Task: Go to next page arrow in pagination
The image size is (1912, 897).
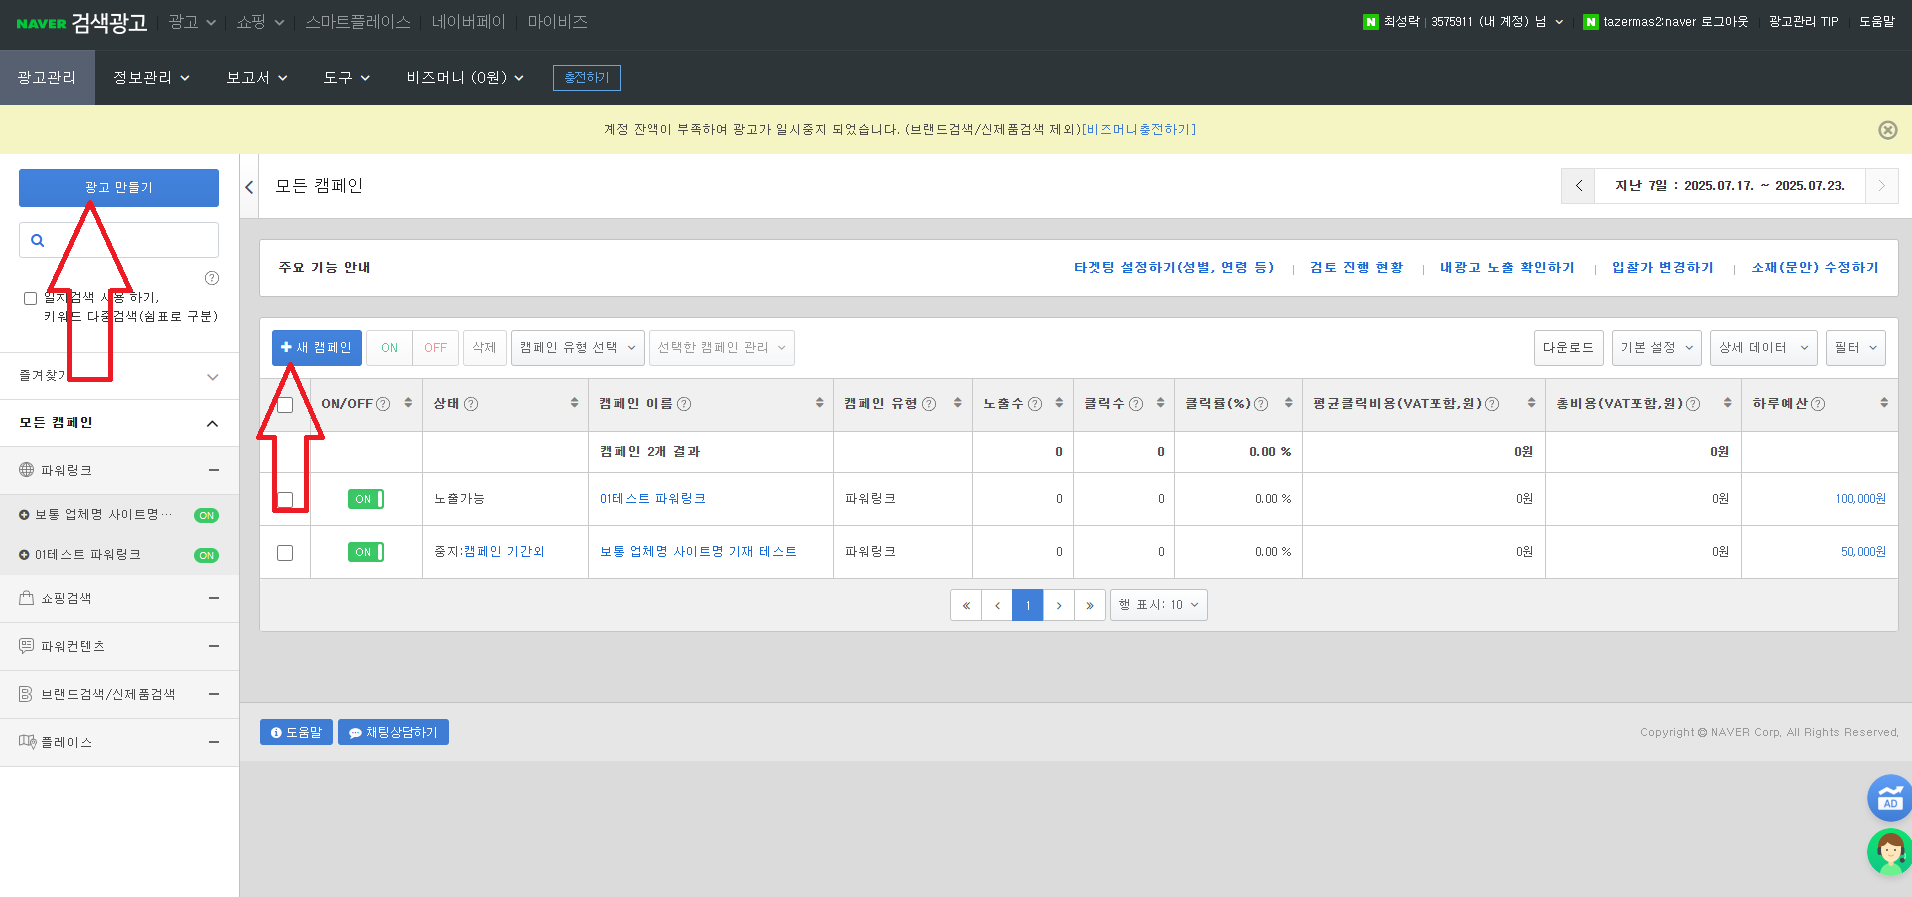Action: point(1059,605)
